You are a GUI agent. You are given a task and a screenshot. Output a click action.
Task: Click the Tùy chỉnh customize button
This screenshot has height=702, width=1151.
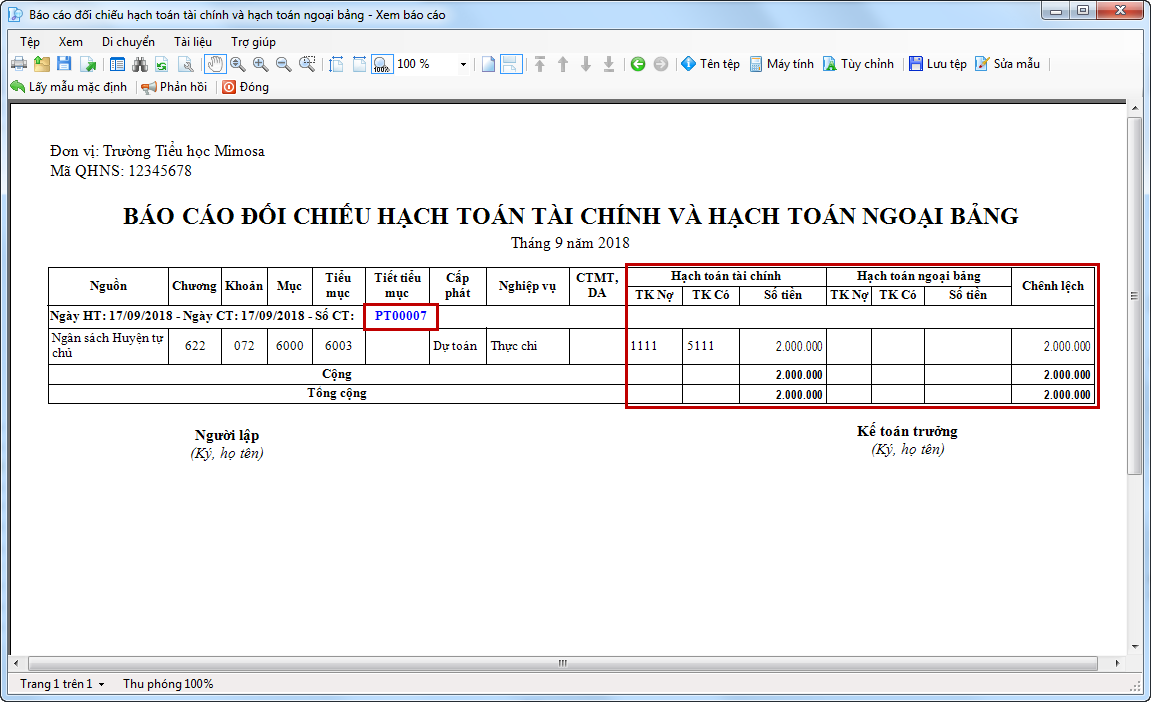pos(858,64)
